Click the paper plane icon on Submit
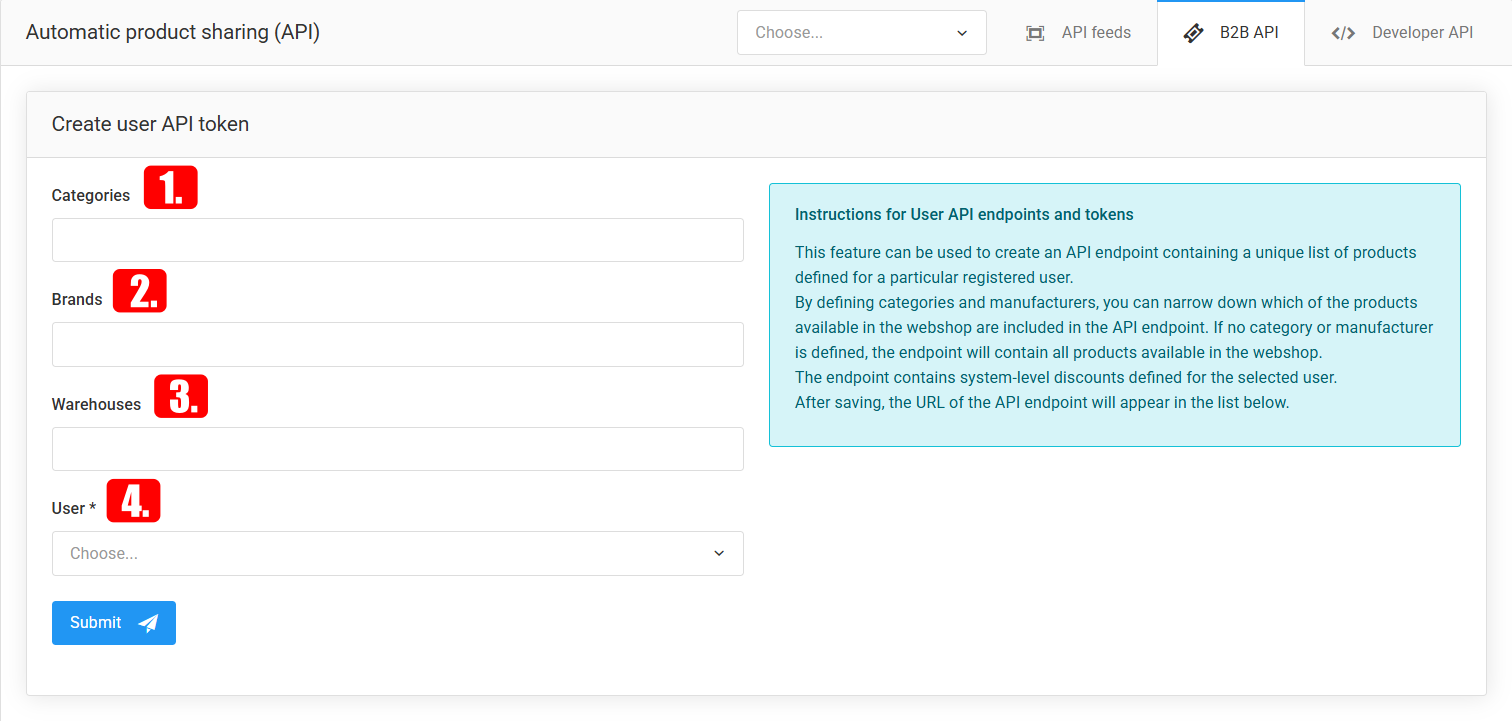1512x721 pixels. click(148, 623)
